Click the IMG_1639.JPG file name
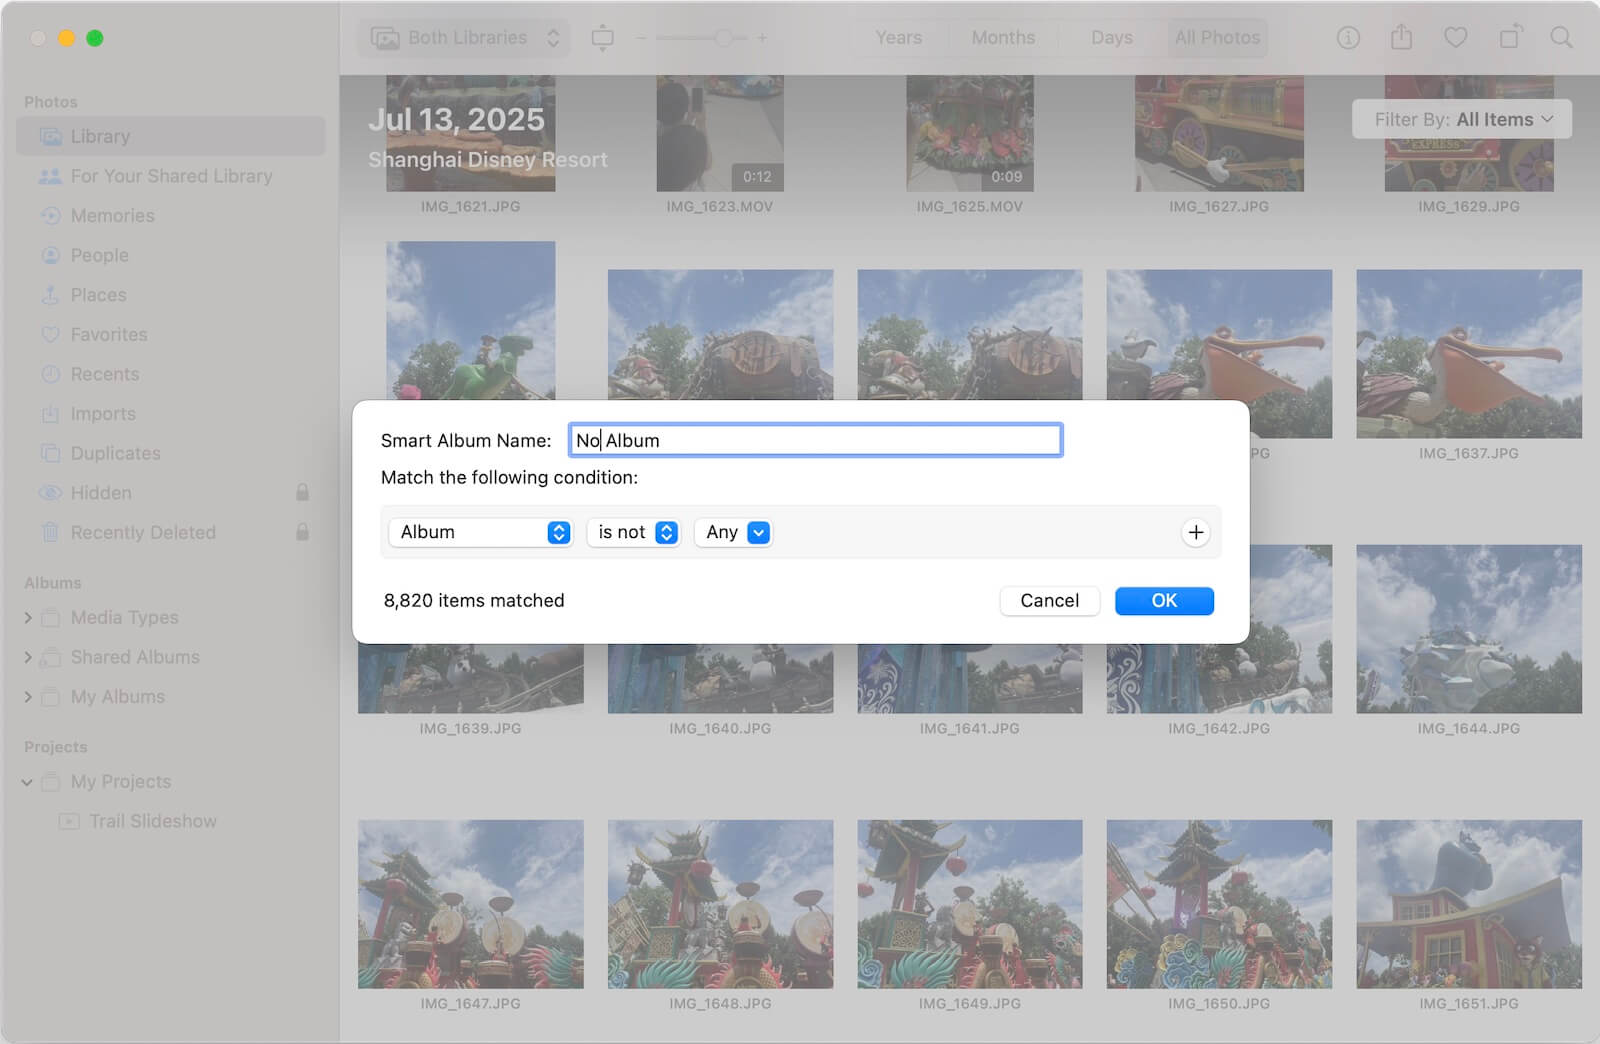The width and height of the screenshot is (1600, 1044). coord(470,729)
